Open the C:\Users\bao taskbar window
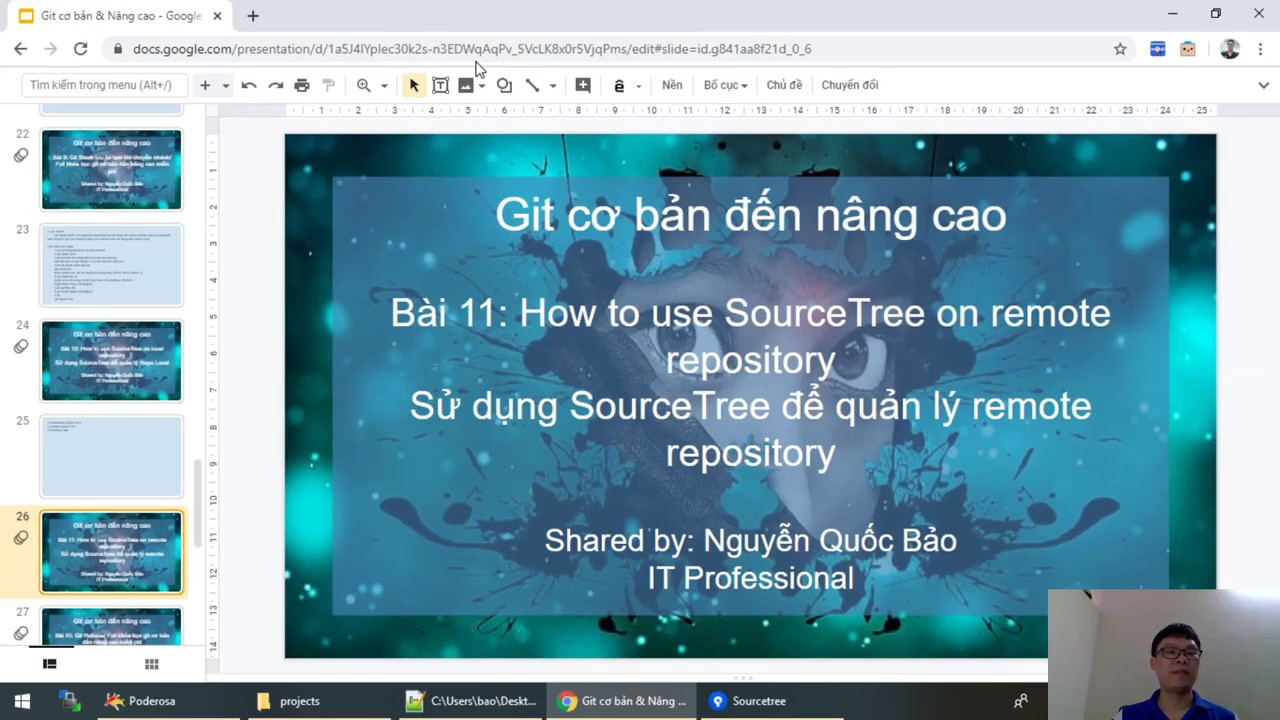The height and width of the screenshot is (720, 1280). point(471,701)
